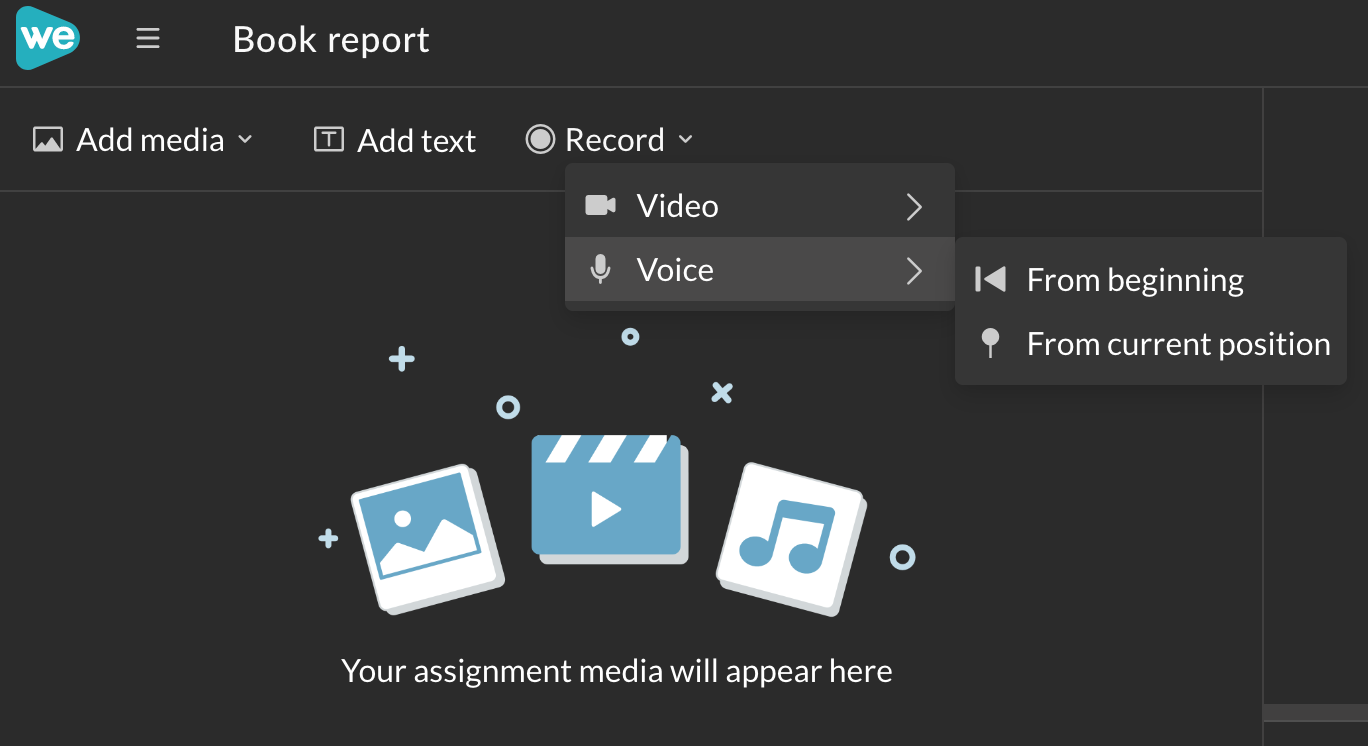
Task: Open the hamburger navigation menu
Action: point(147,38)
